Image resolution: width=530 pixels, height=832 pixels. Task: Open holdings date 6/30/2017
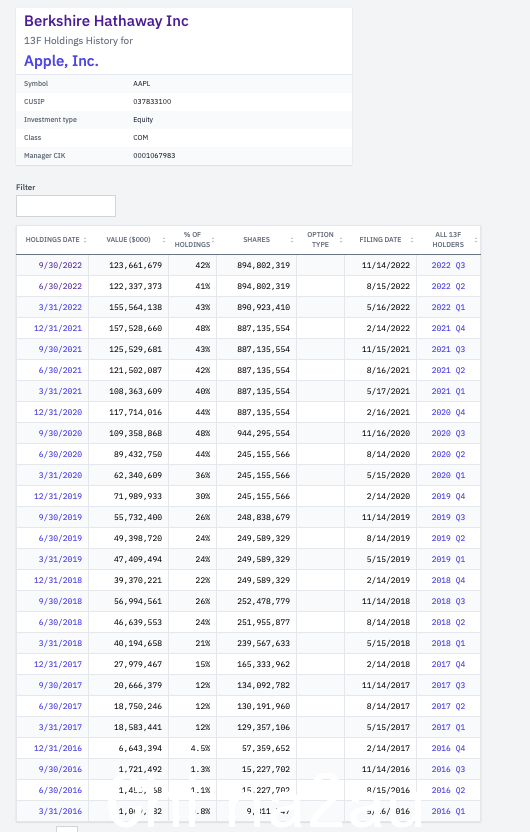point(60,706)
